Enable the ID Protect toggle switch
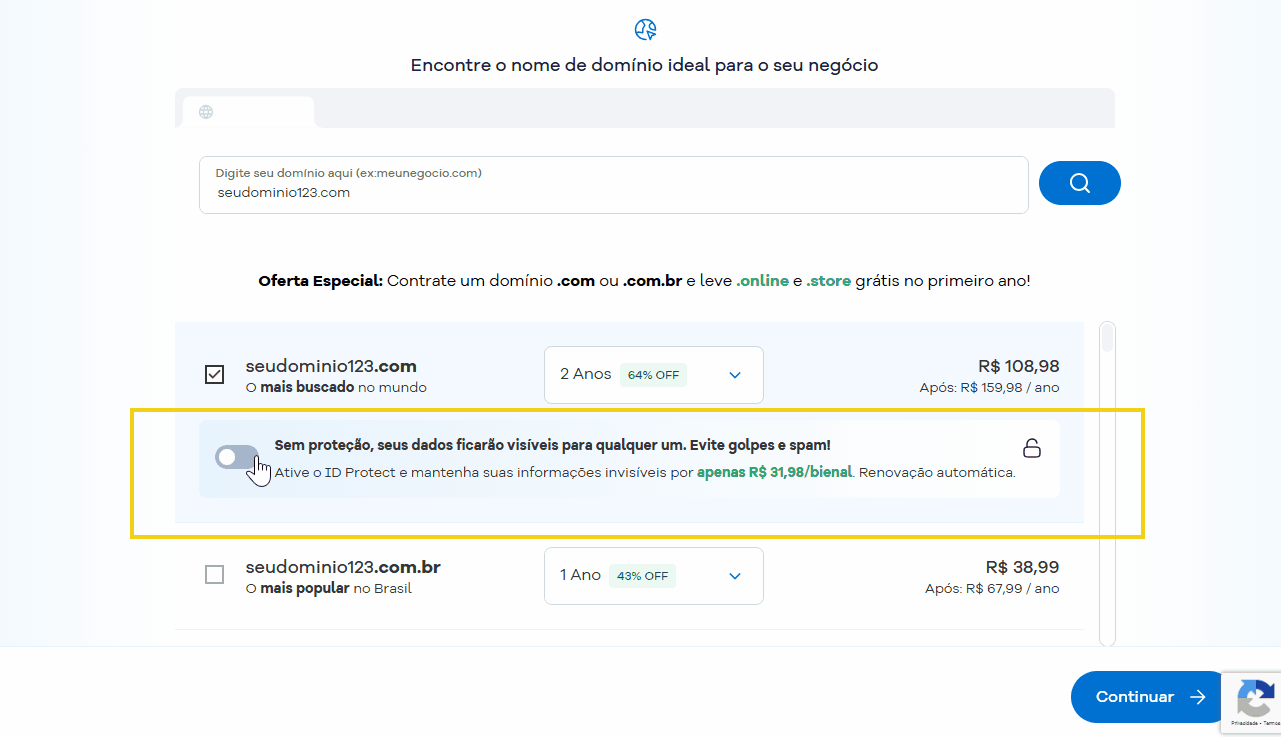This screenshot has width=1281, height=737. coord(236,457)
